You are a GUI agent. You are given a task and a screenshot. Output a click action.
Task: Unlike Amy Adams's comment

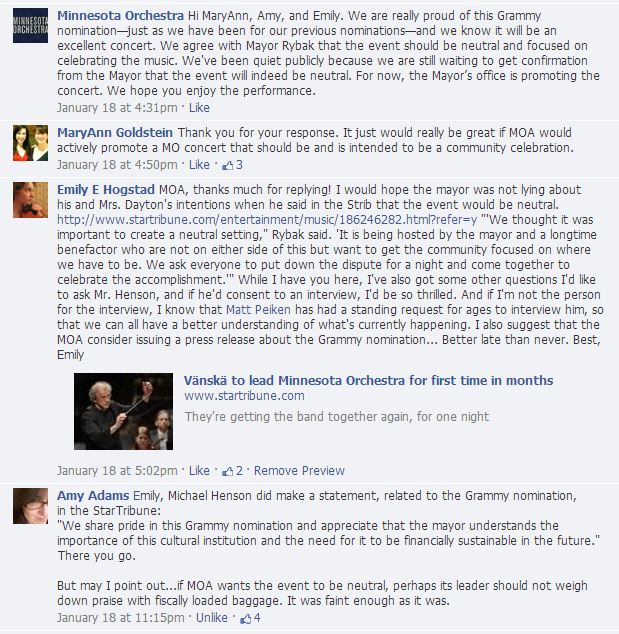(x=211, y=618)
